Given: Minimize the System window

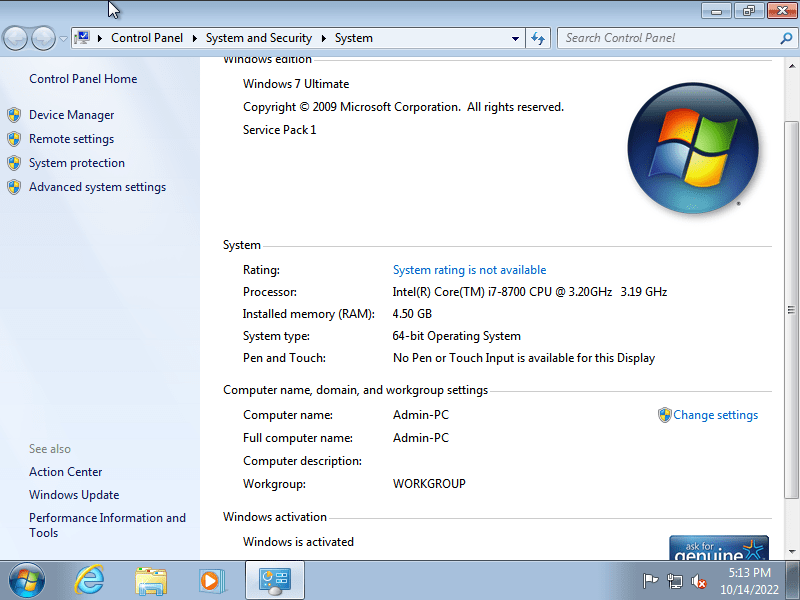Looking at the screenshot, I should click(x=716, y=10).
